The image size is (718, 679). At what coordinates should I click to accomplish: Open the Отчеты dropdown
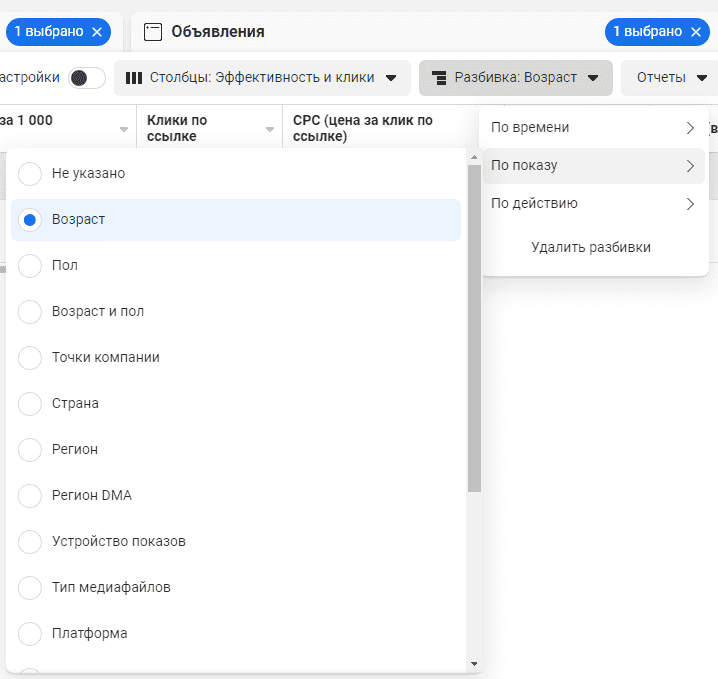[672, 78]
